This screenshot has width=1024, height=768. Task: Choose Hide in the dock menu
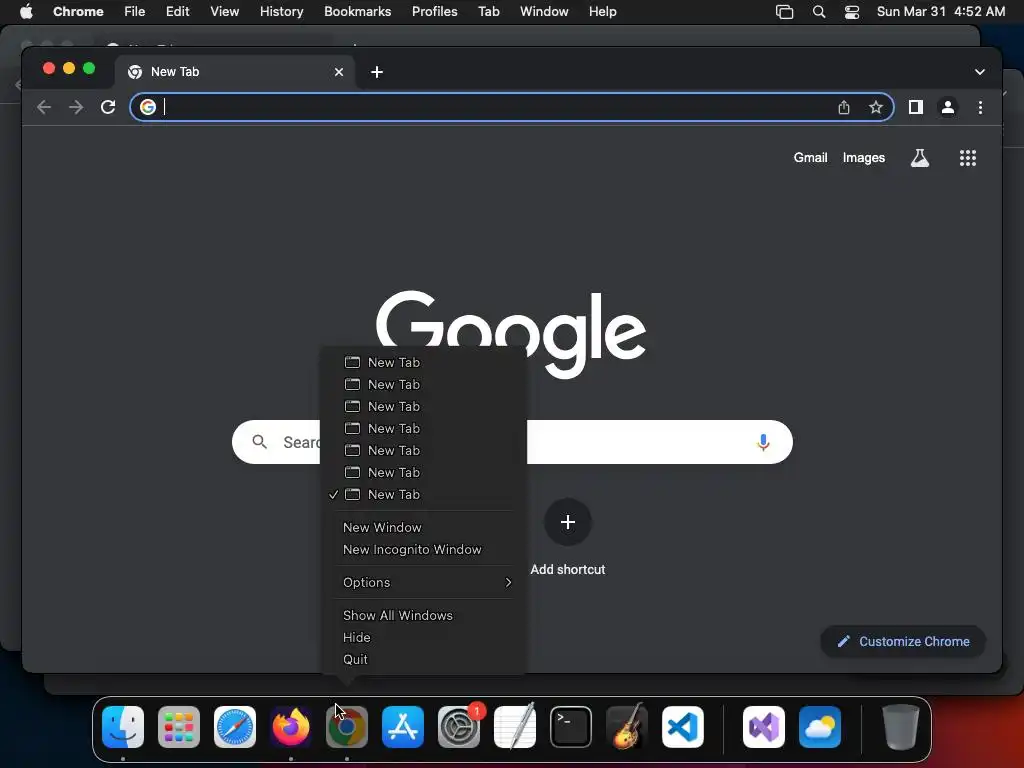click(x=423, y=637)
